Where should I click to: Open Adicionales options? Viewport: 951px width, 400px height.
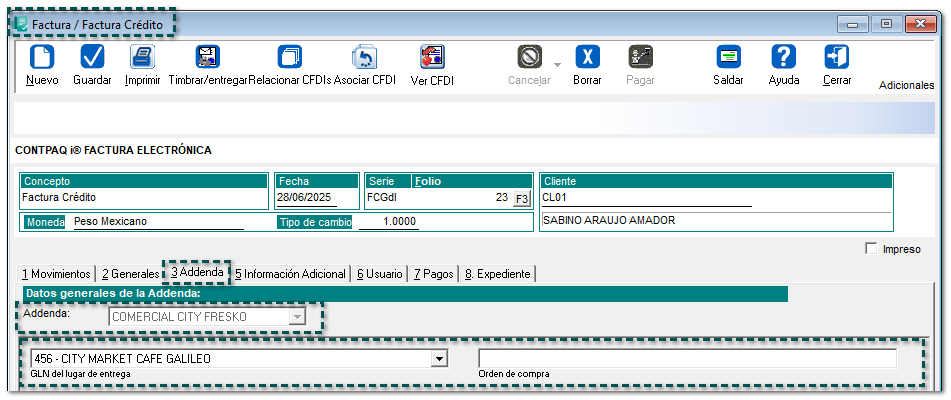pyautogui.click(x=906, y=85)
